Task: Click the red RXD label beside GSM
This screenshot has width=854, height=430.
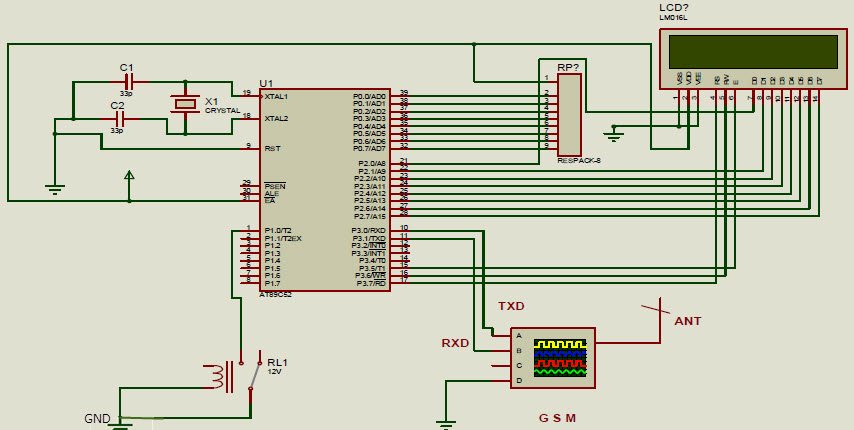Action: tap(455, 343)
